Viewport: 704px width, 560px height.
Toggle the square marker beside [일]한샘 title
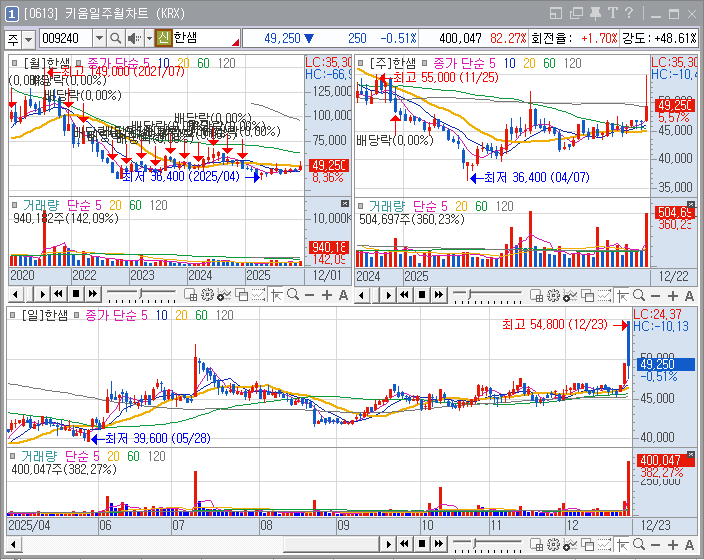click(x=13, y=315)
